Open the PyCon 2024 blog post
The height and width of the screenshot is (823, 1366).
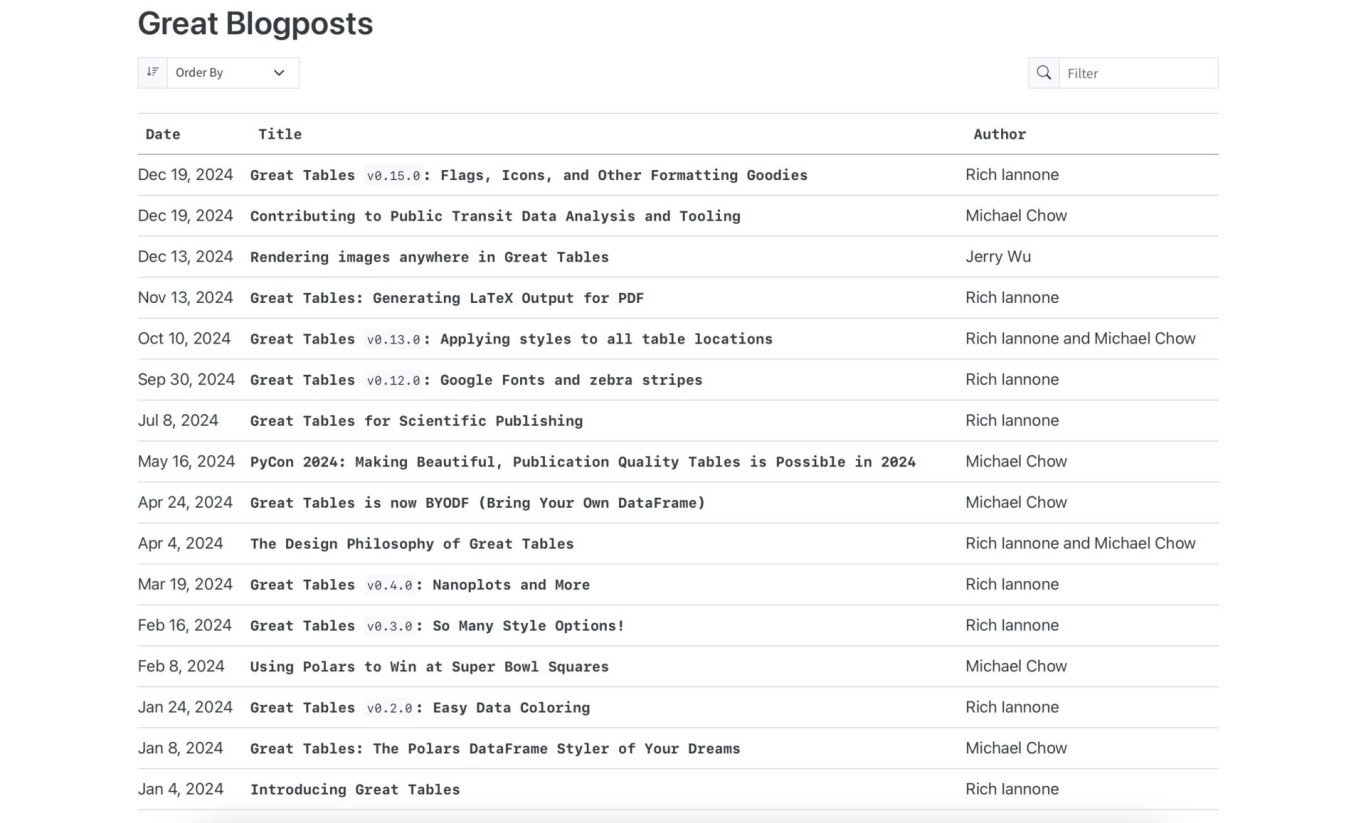pos(583,462)
